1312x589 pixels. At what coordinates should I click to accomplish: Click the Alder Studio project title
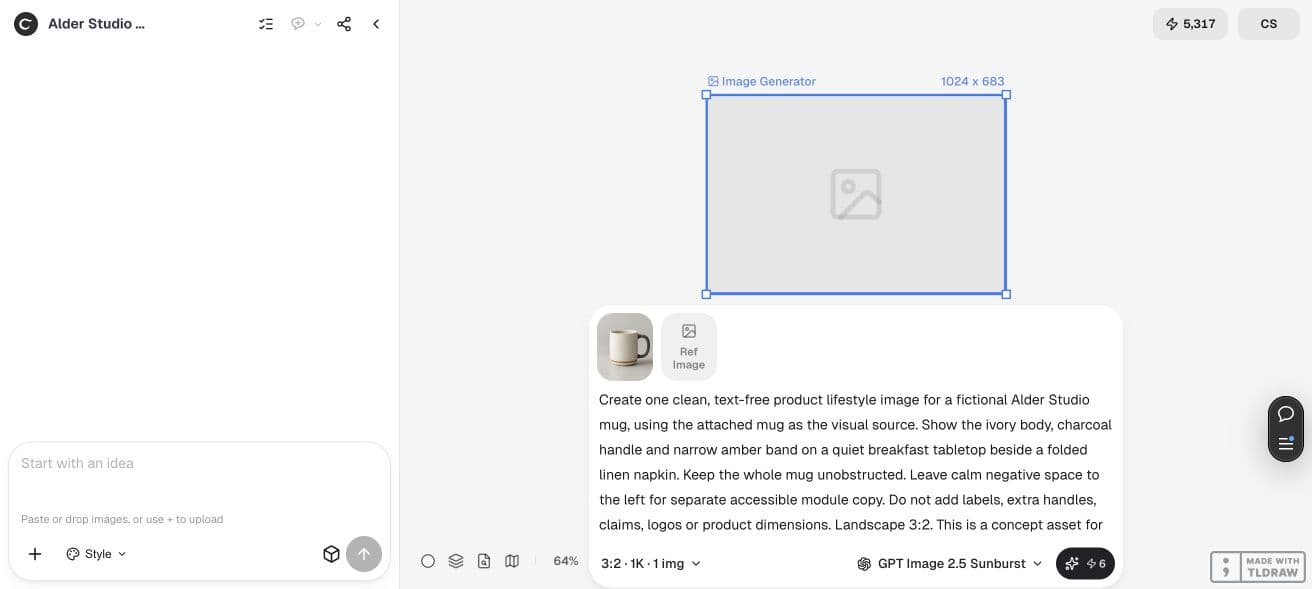click(x=96, y=24)
